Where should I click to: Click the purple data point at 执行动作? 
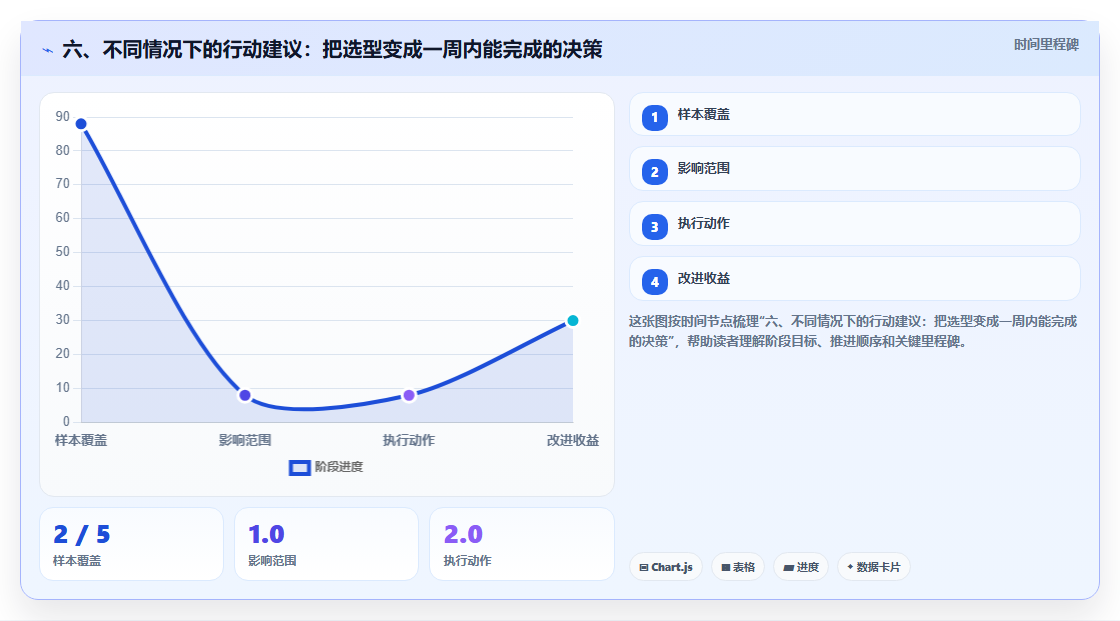[409, 395]
